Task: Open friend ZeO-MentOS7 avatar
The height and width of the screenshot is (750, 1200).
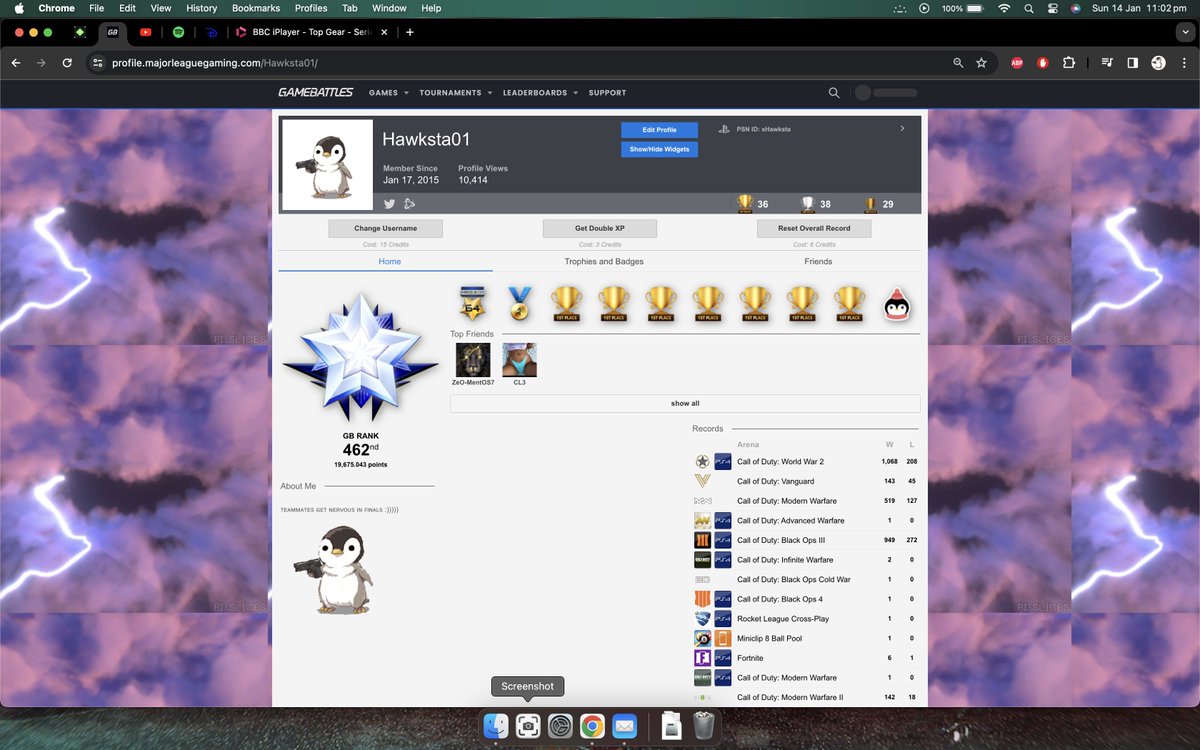Action: [x=472, y=360]
